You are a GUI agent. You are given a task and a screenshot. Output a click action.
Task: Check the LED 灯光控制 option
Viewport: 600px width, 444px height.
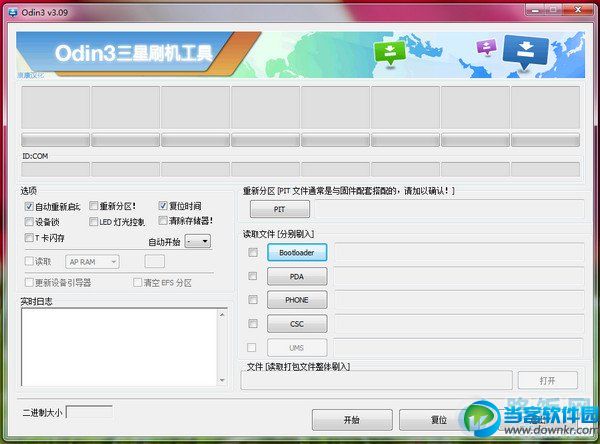(93, 222)
